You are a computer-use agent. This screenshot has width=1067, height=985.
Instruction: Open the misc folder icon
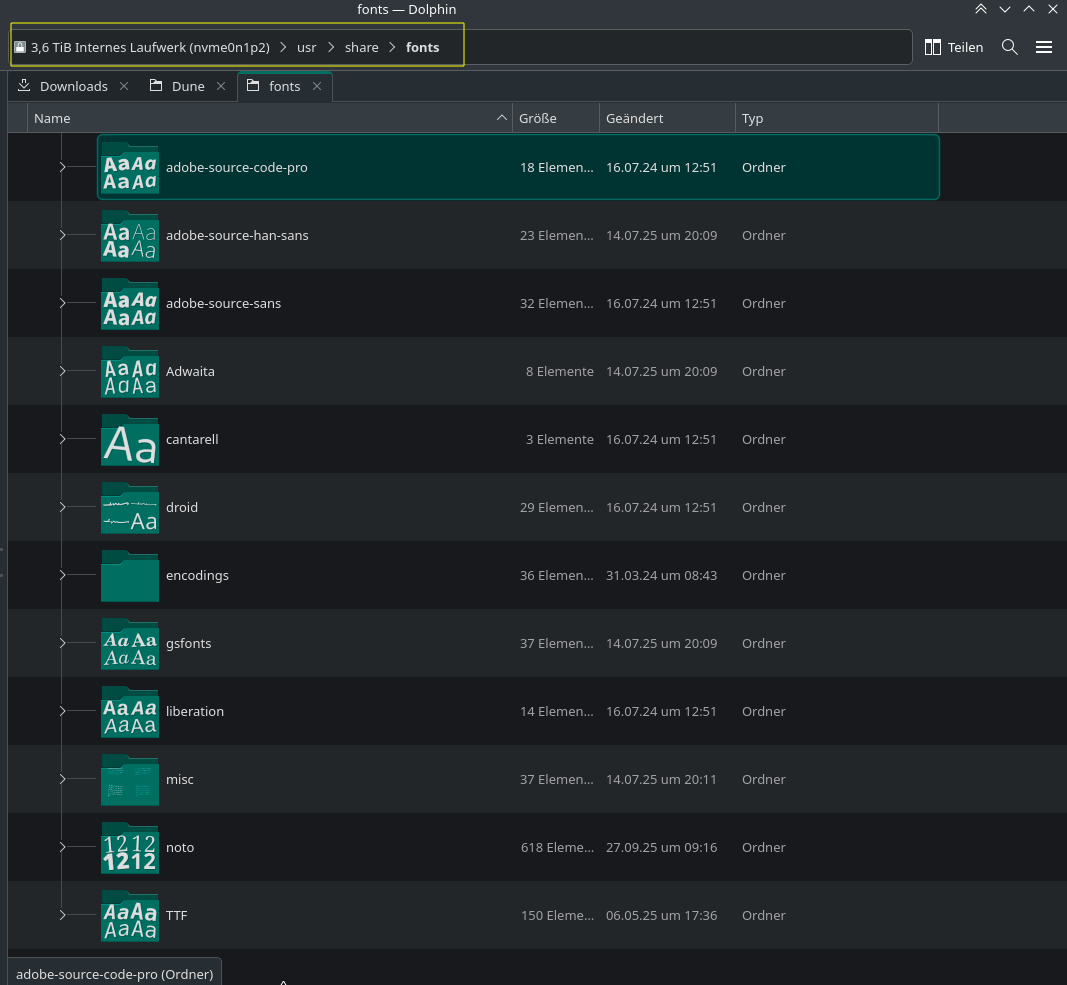click(x=130, y=780)
